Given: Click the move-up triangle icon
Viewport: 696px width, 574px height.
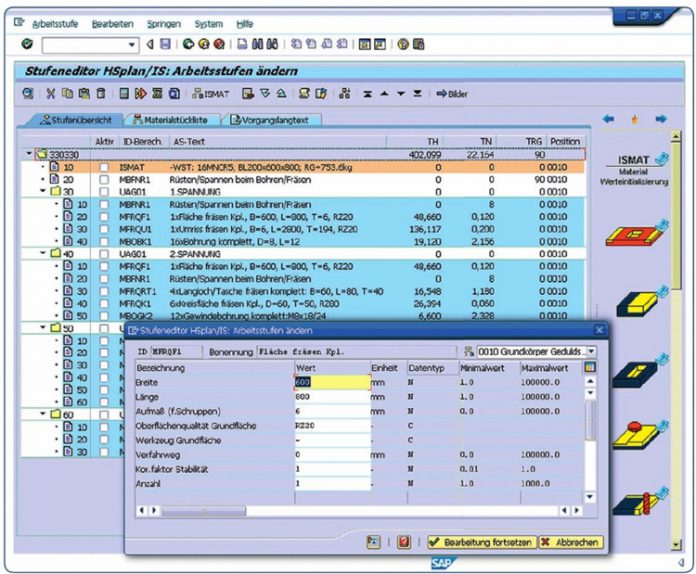Looking at the screenshot, I should pyautogui.click(x=384, y=94).
